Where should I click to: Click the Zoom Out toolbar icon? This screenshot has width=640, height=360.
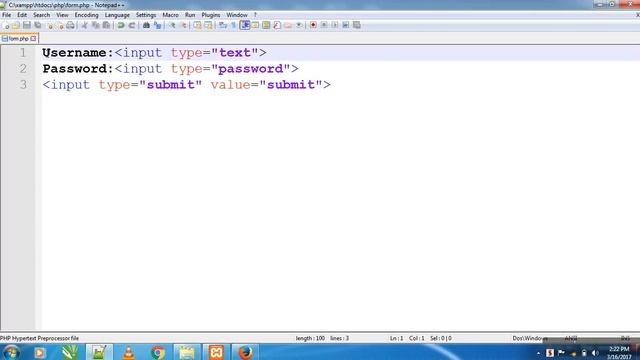coord(183,25)
